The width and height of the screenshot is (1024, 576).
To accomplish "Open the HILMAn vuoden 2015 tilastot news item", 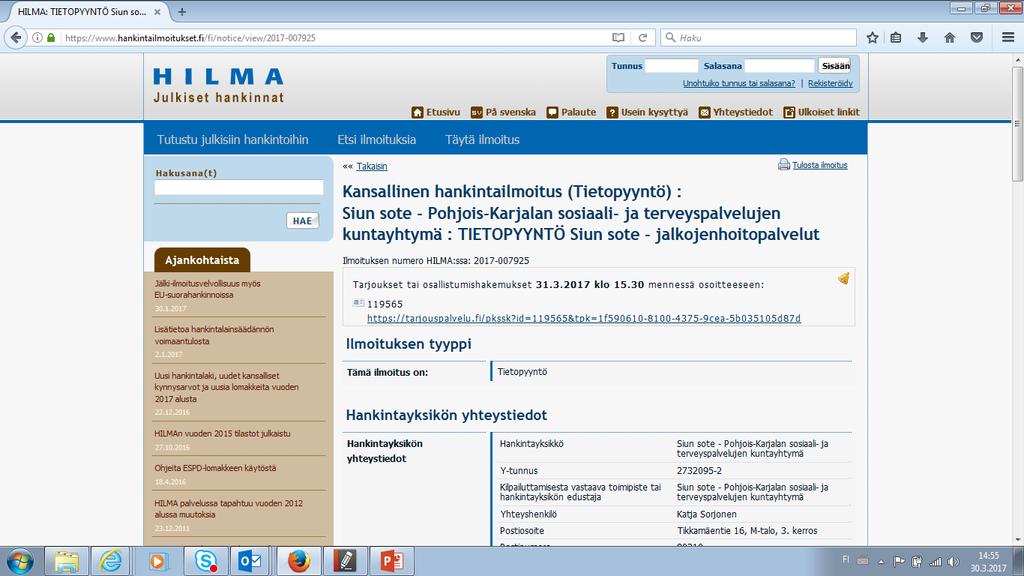I will pos(222,434).
